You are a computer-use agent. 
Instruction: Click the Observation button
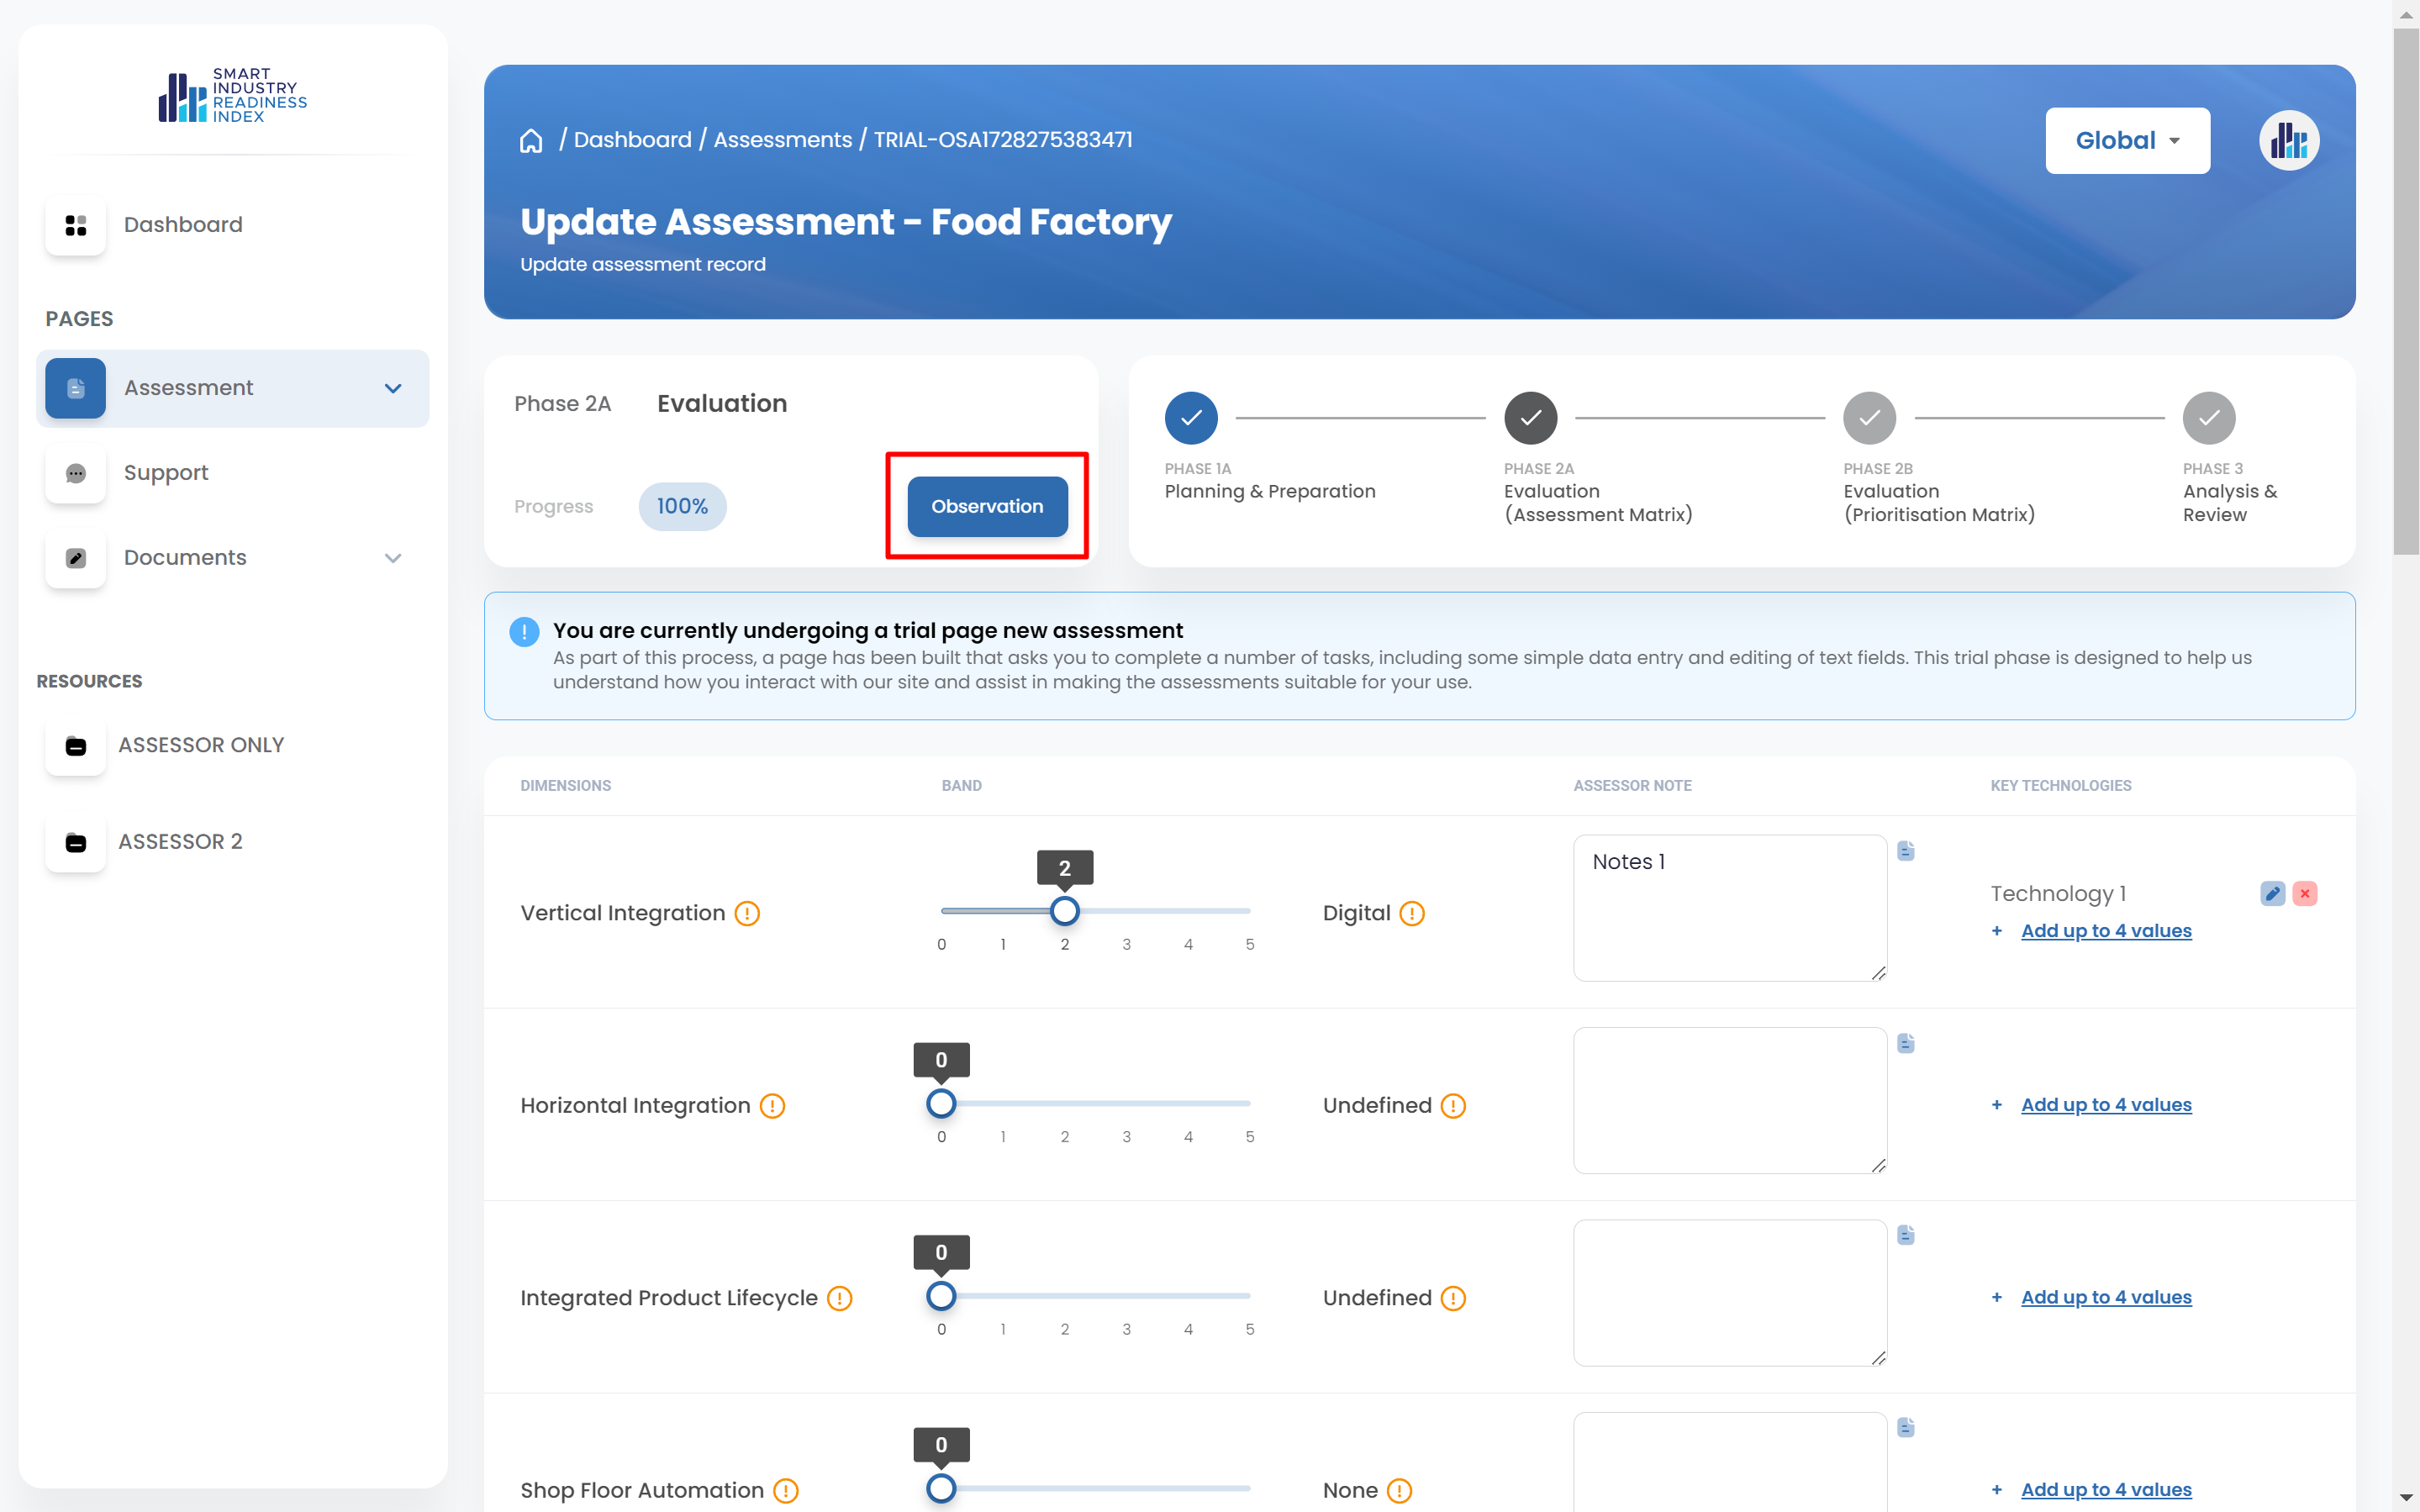pyautogui.click(x=987, y=506)
